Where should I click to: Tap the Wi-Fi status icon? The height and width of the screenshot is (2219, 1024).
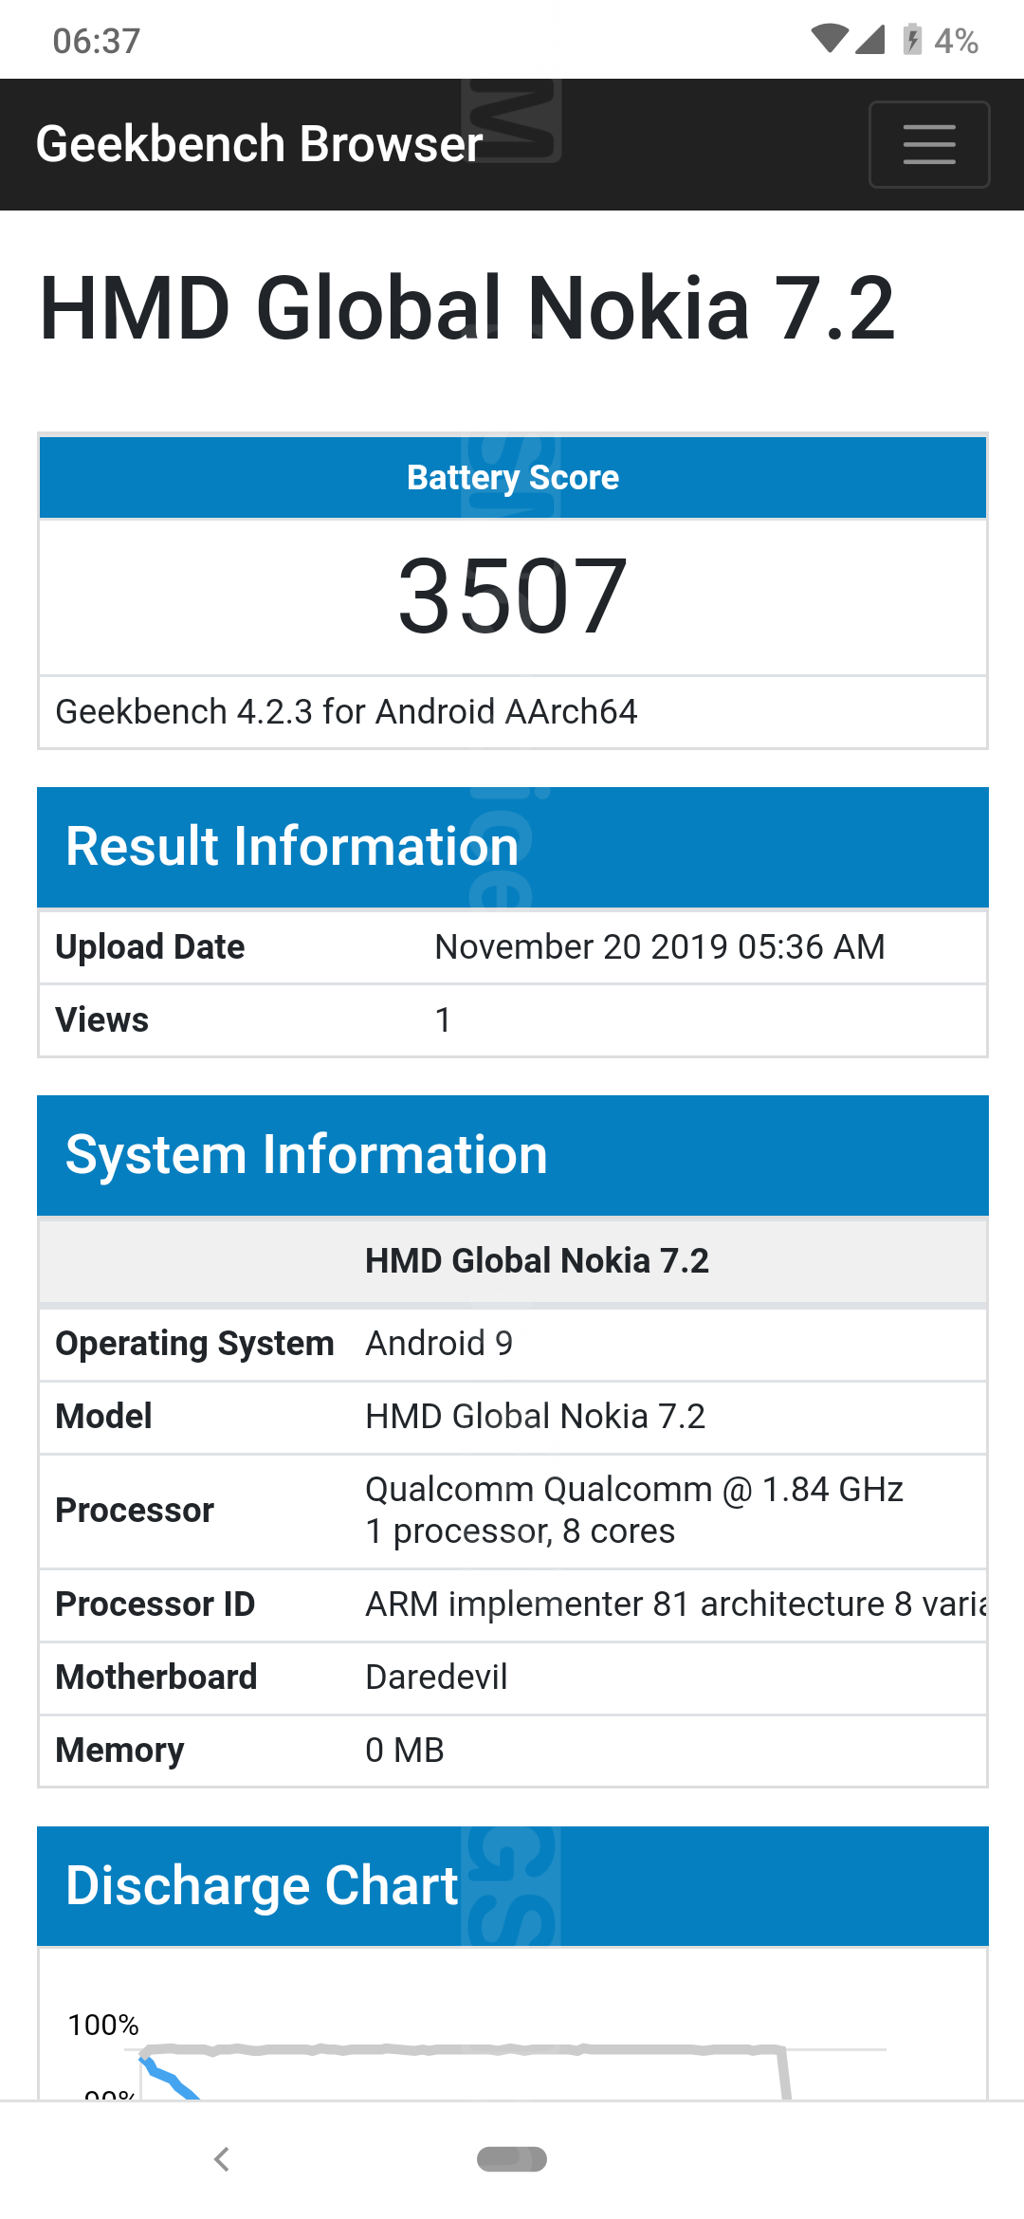point(829,39)
